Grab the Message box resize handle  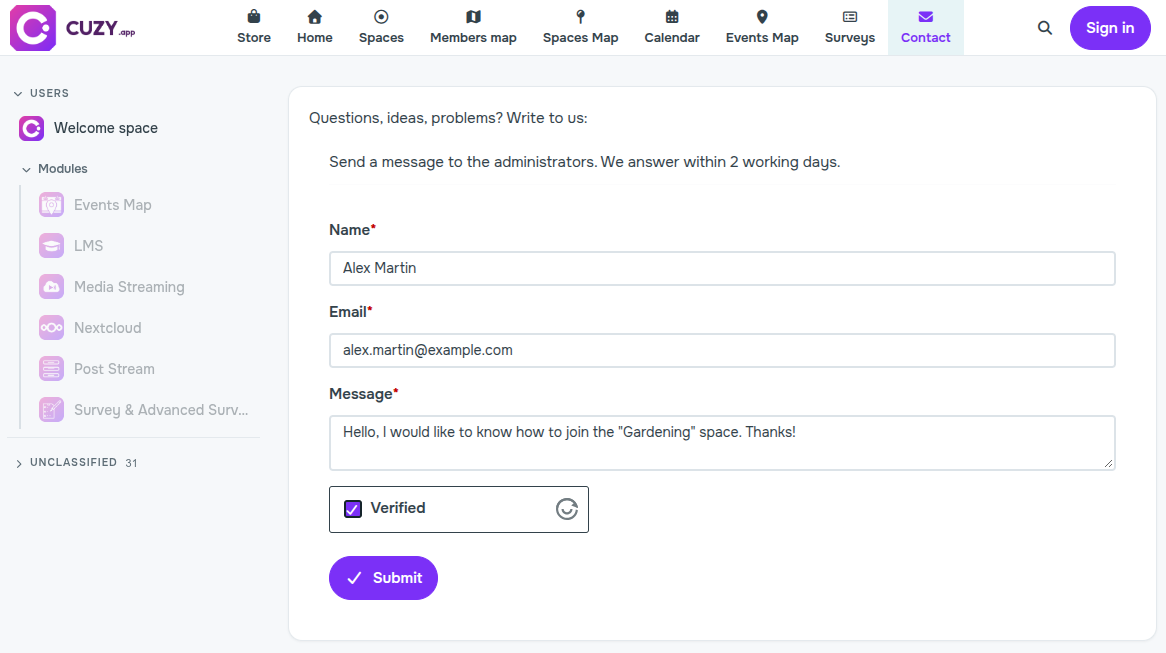click(x=1108, y=463)
